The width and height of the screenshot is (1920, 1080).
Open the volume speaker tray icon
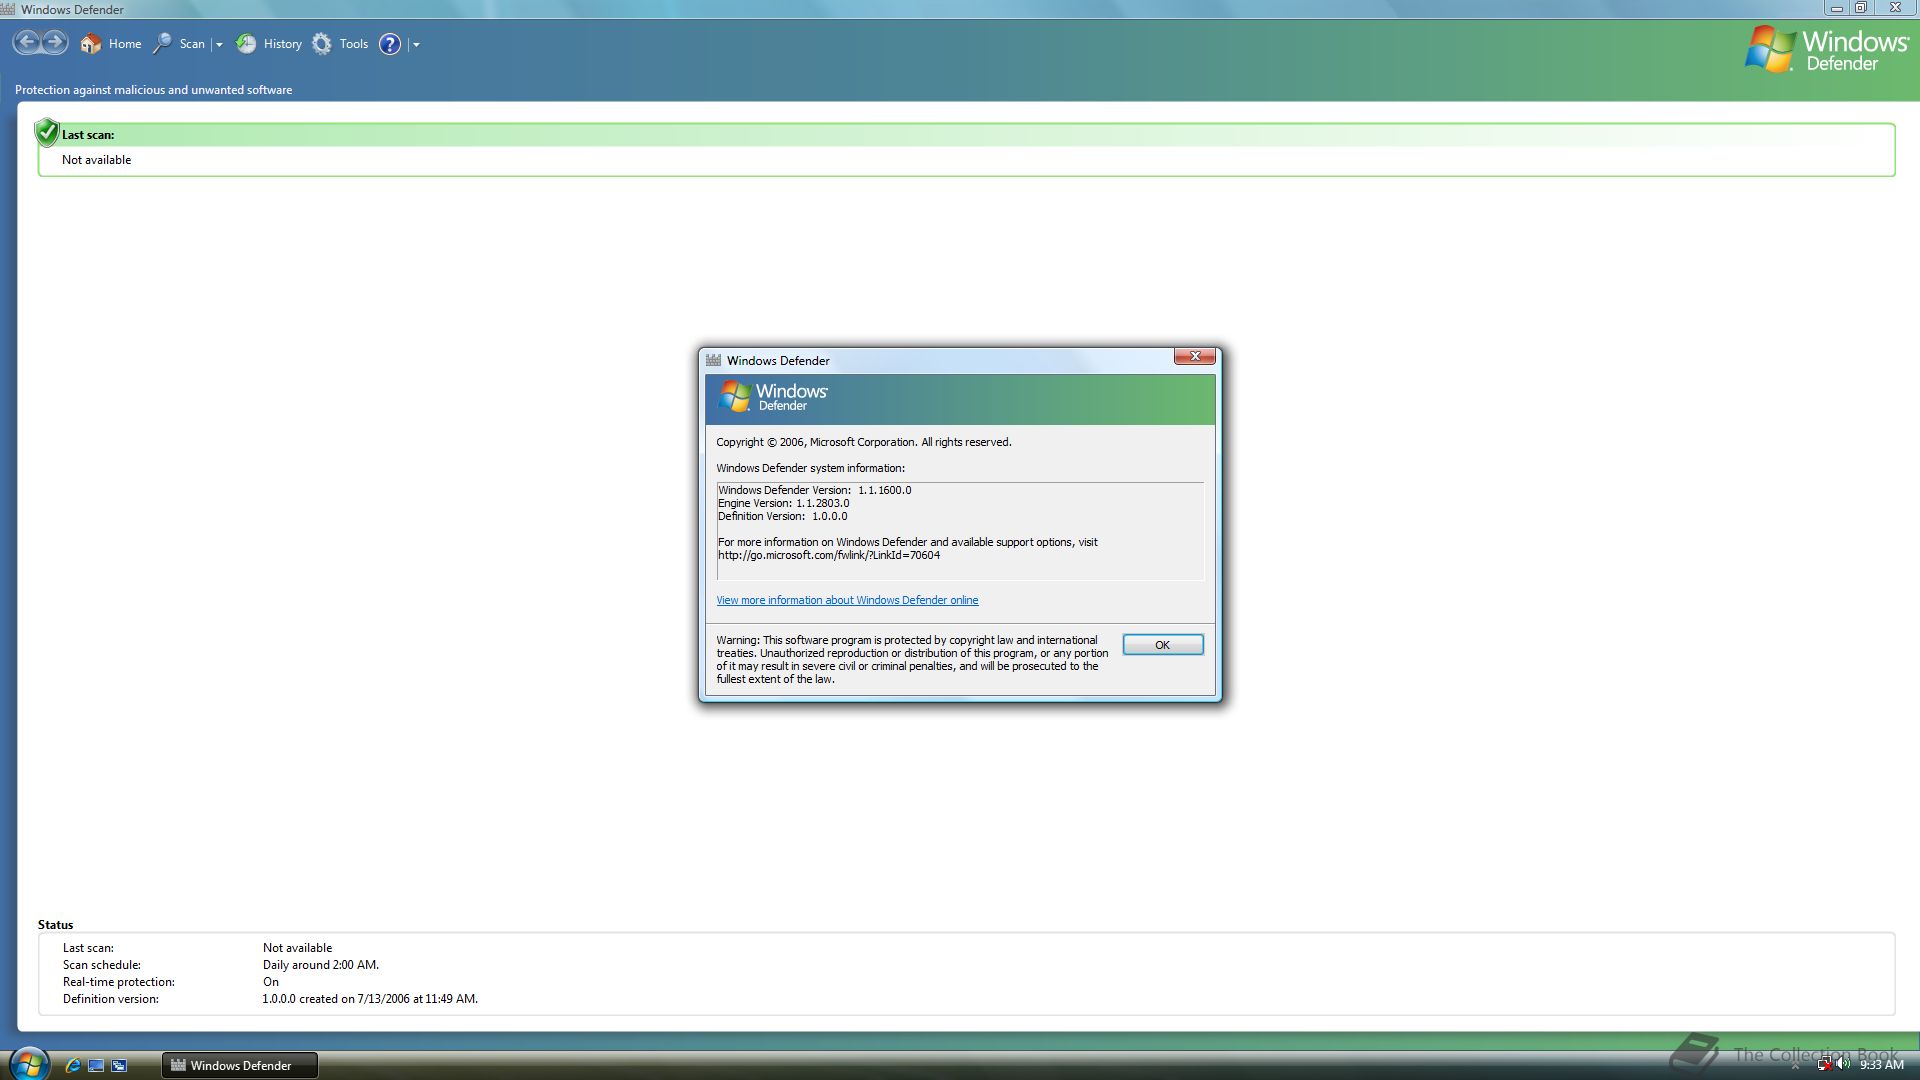pos(1843,1065)
